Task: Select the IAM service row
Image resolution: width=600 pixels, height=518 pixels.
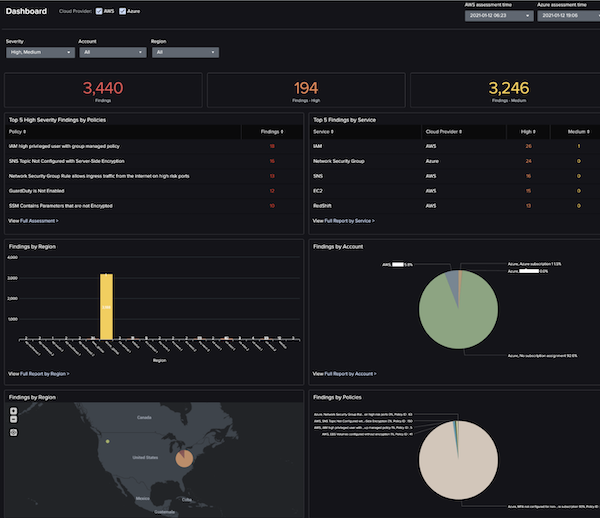Action: [455, 146]
